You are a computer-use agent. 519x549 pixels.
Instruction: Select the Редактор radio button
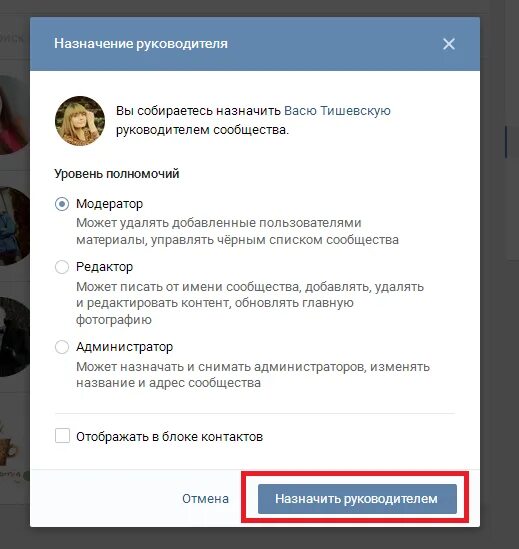62,267
